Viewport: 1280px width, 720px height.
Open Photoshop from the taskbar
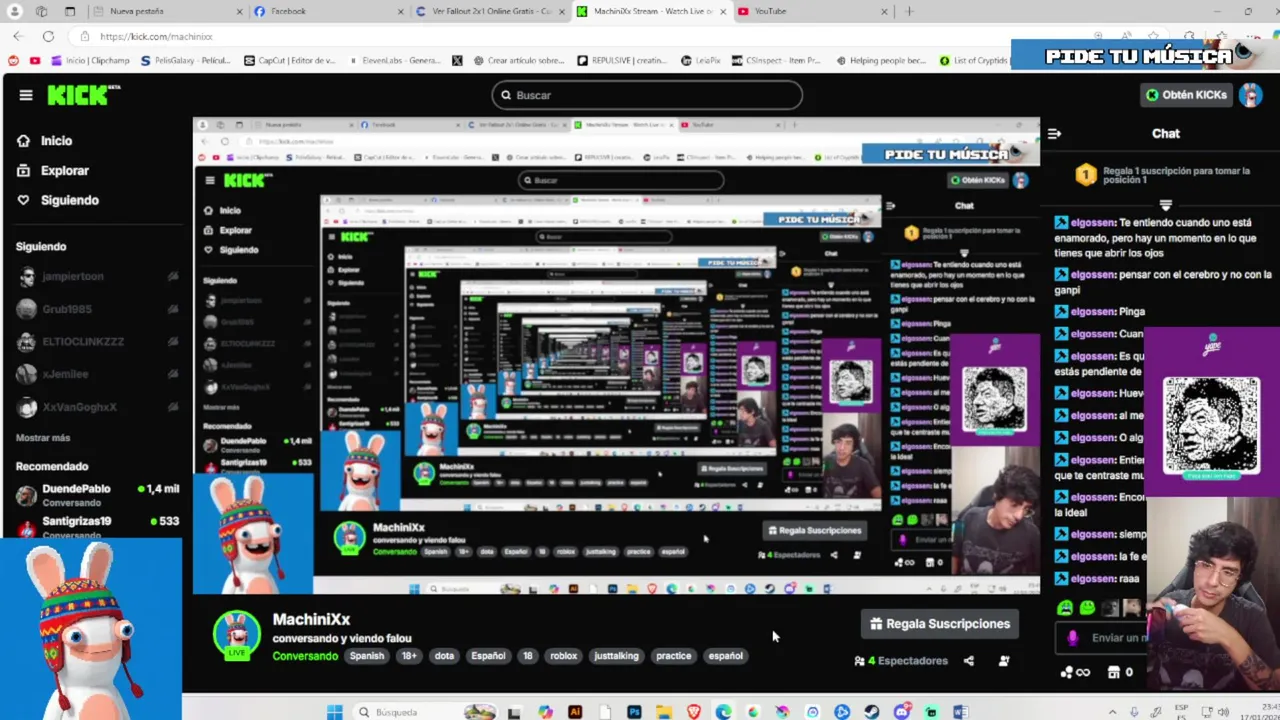pos(634,712)
